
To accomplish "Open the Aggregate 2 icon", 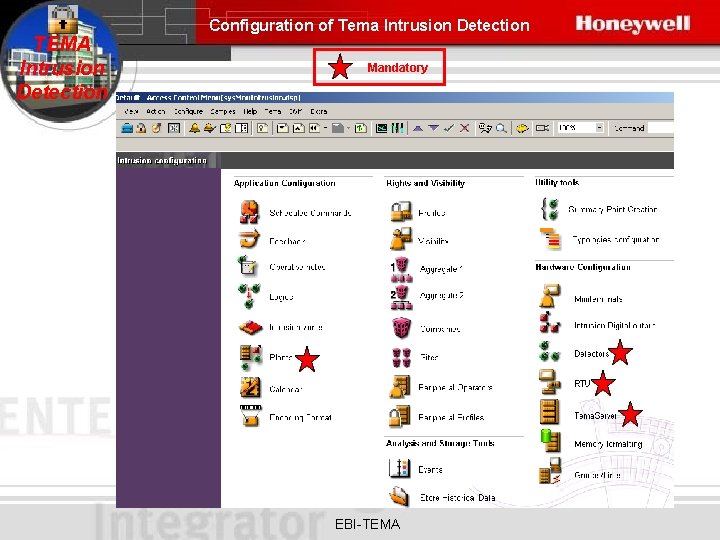I will [401, 297].
